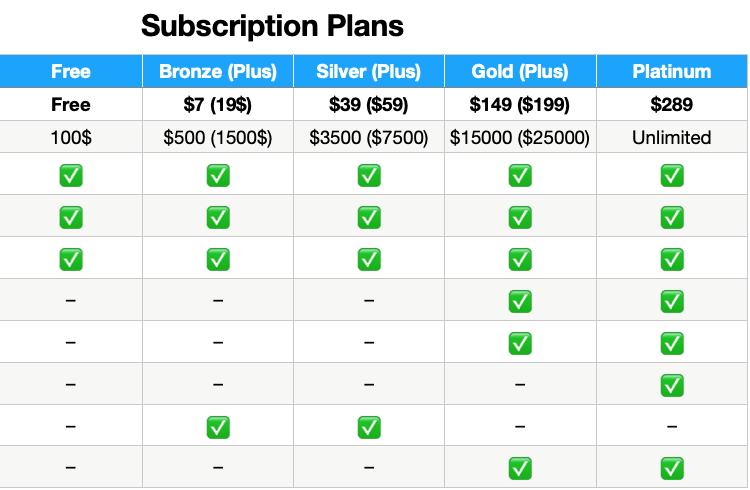
Task: Click the $7 (19$) Bronze price
Action: (x=218, y=105)
